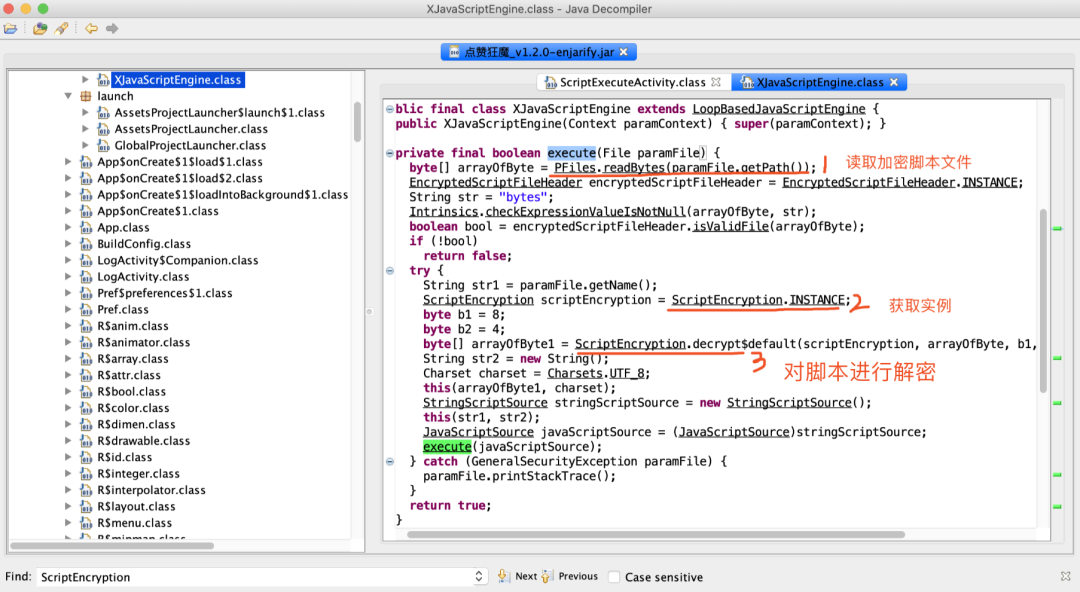Collapse the catch block fold marker
The width and height of the screenshot is (1080, 592).
(390, 462)
